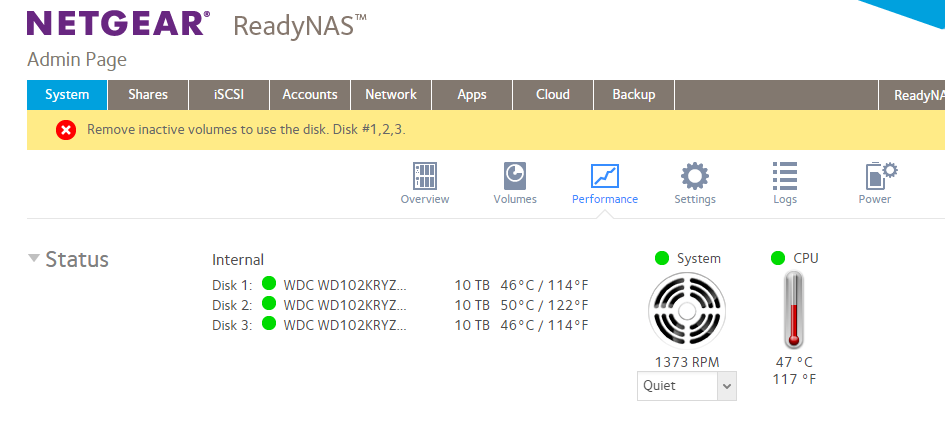Click the Disk 3 10 TB capacity
Image resolution: width=945 pixels, height=435 pixels.
pyautogui.click(x=472, y=325)
